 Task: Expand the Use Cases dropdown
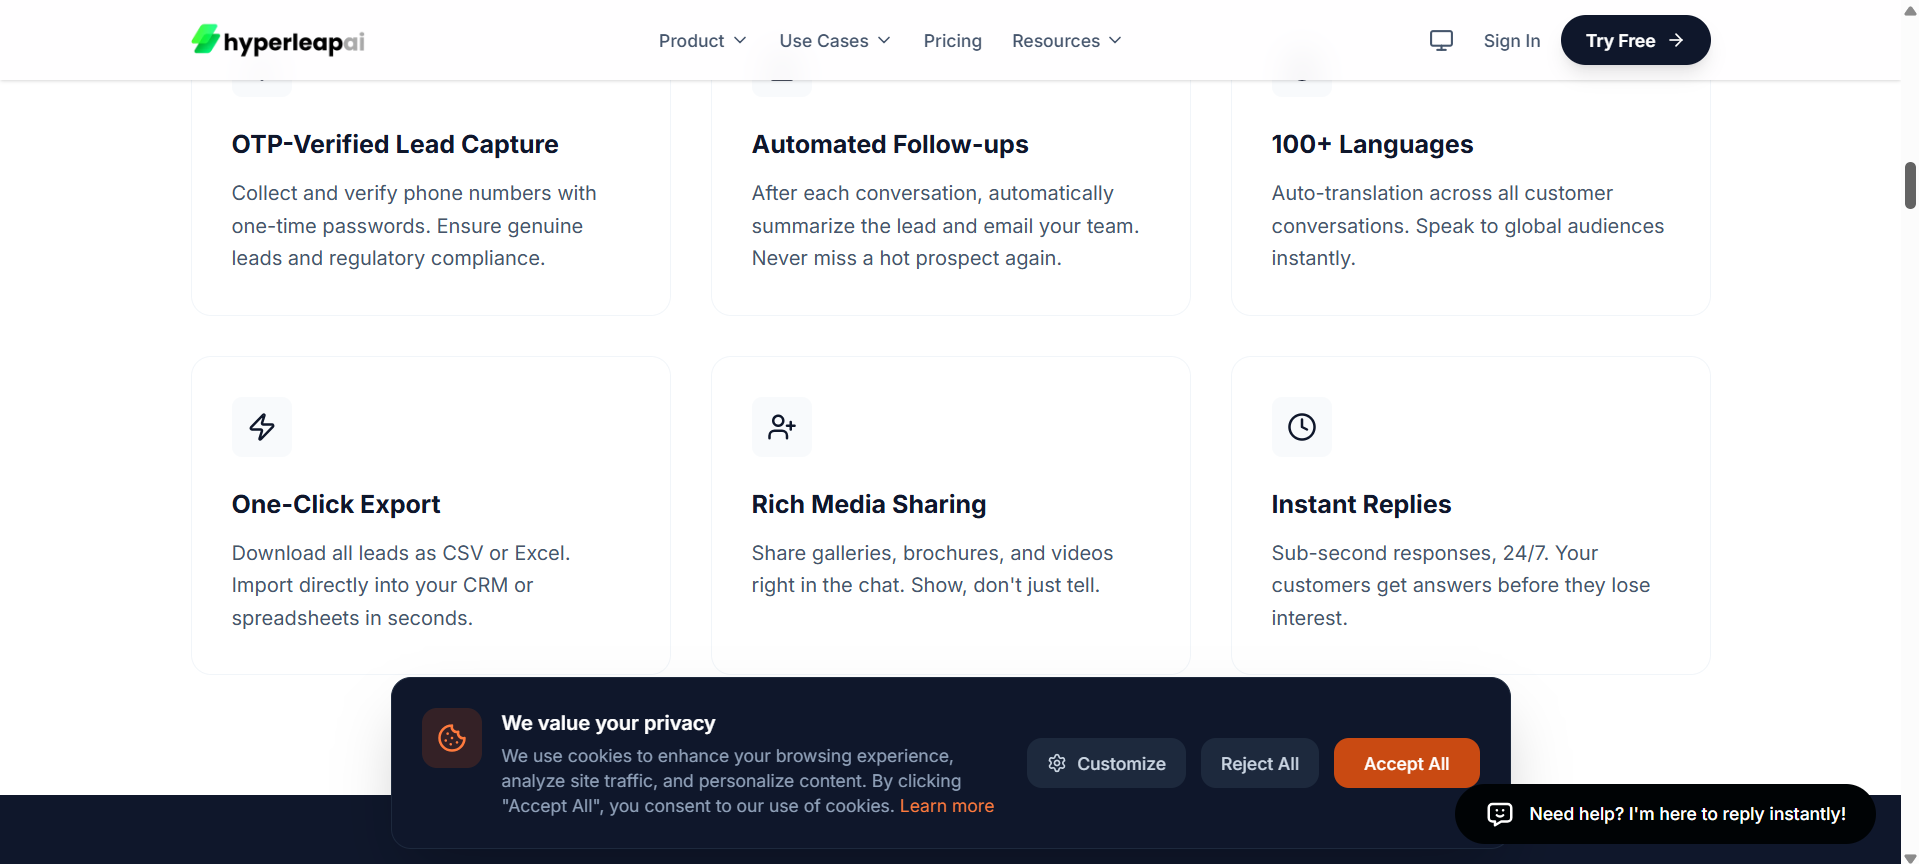click(835, 40)
